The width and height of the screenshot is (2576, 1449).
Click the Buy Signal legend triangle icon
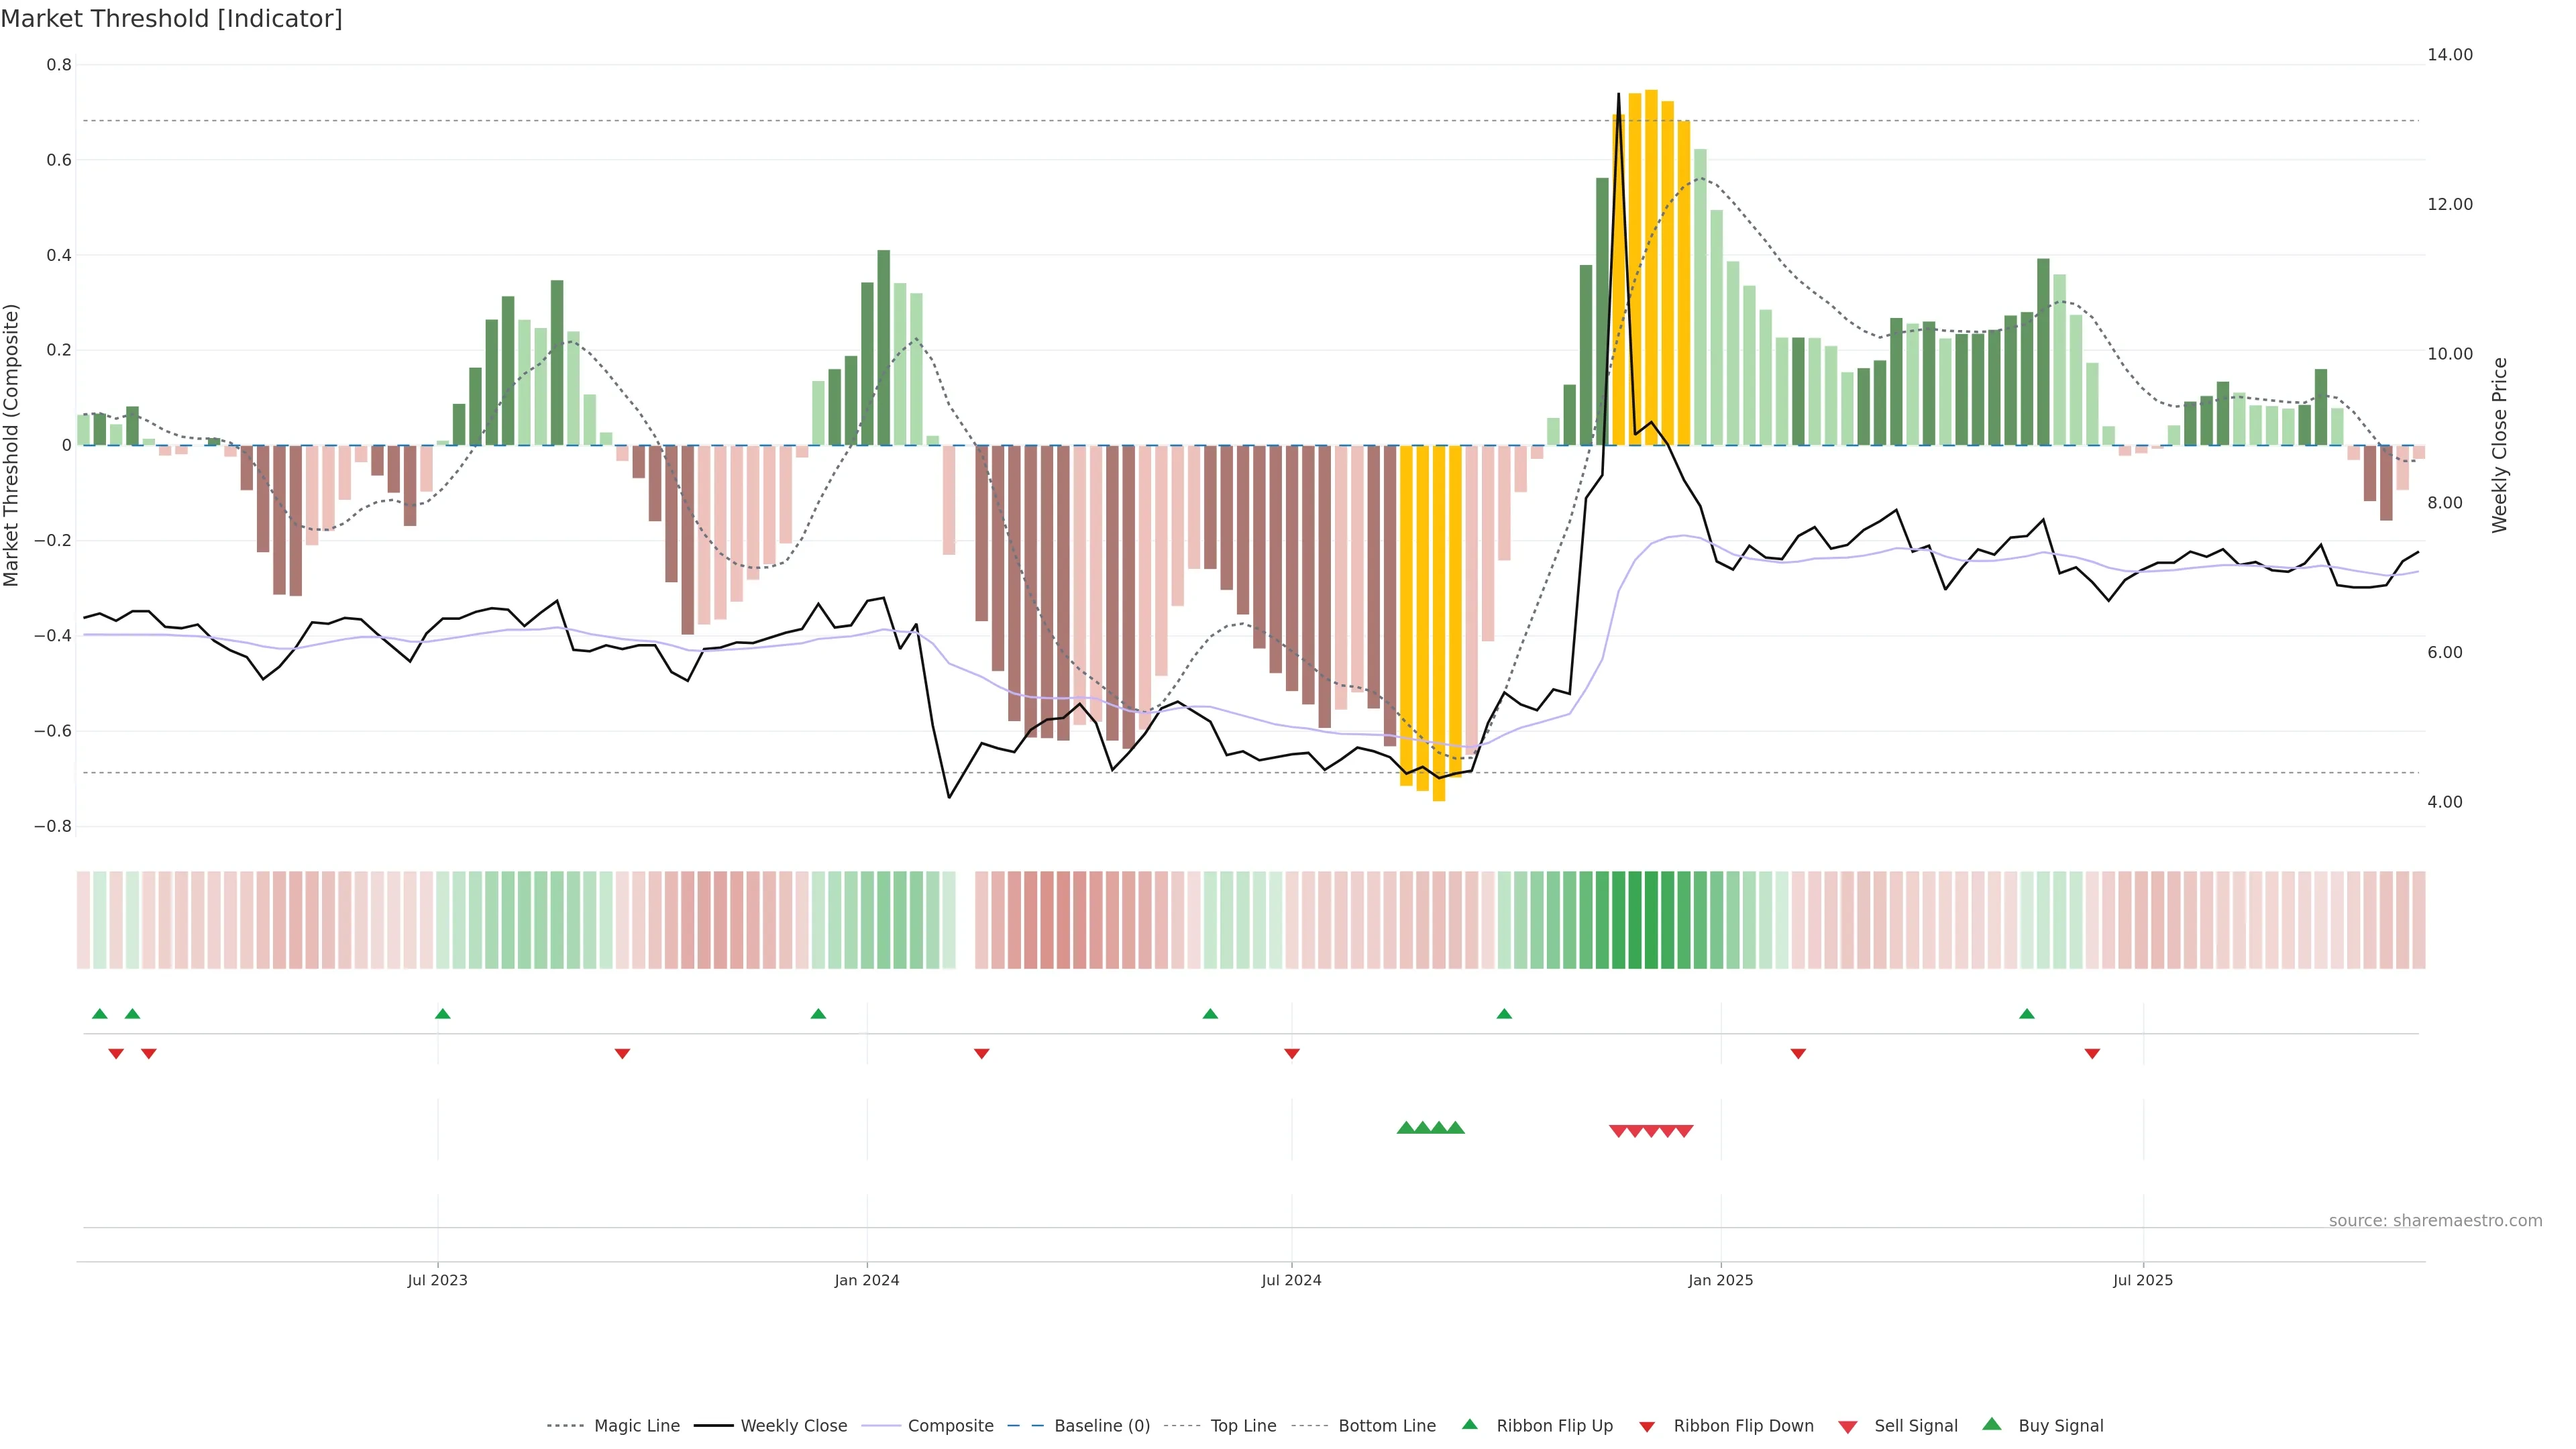(1992, 1424)
